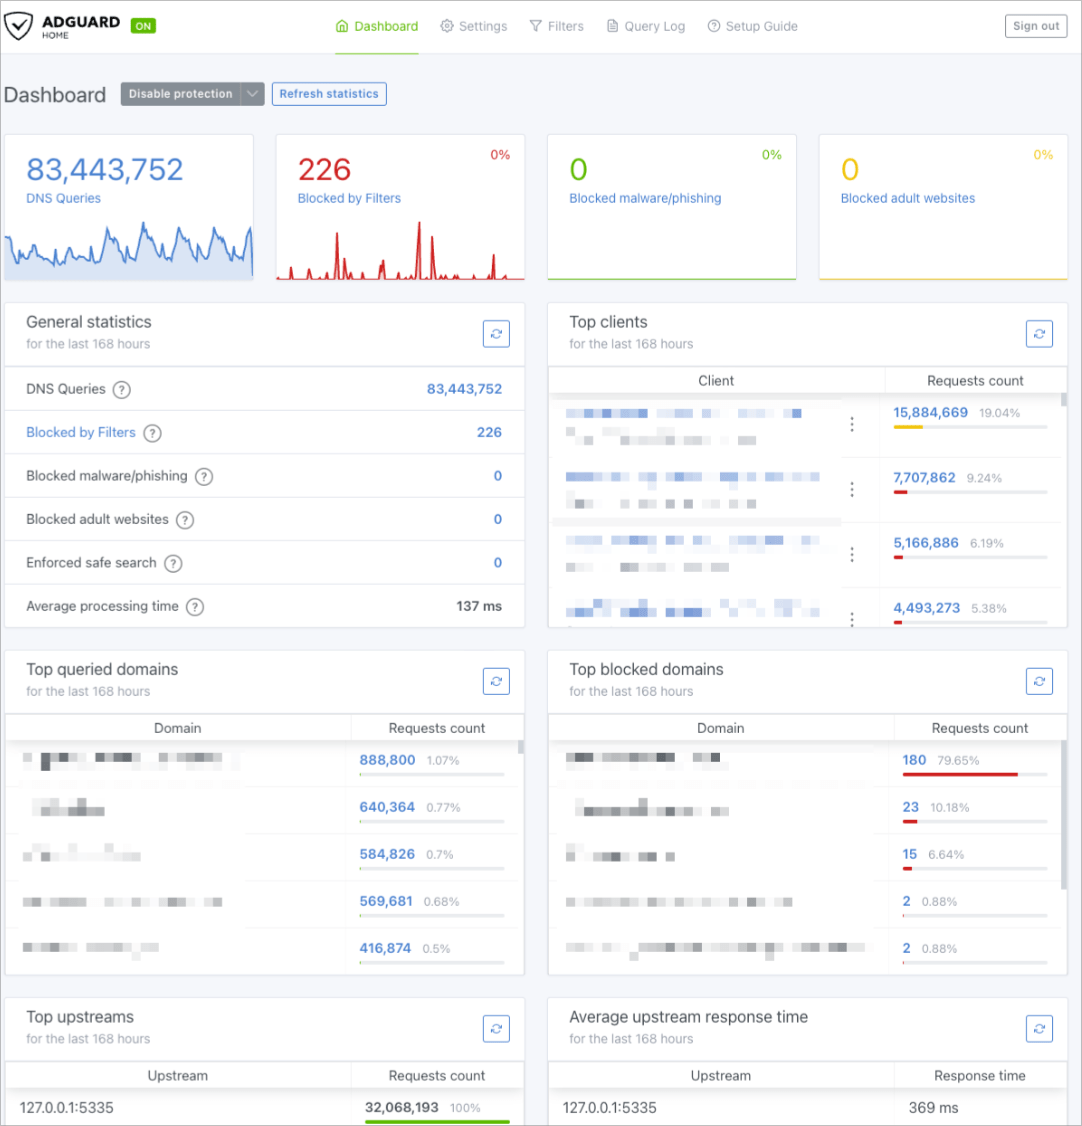Click help icon next to Enforced safe search
1082x1126 pixels.
[173, 563]
